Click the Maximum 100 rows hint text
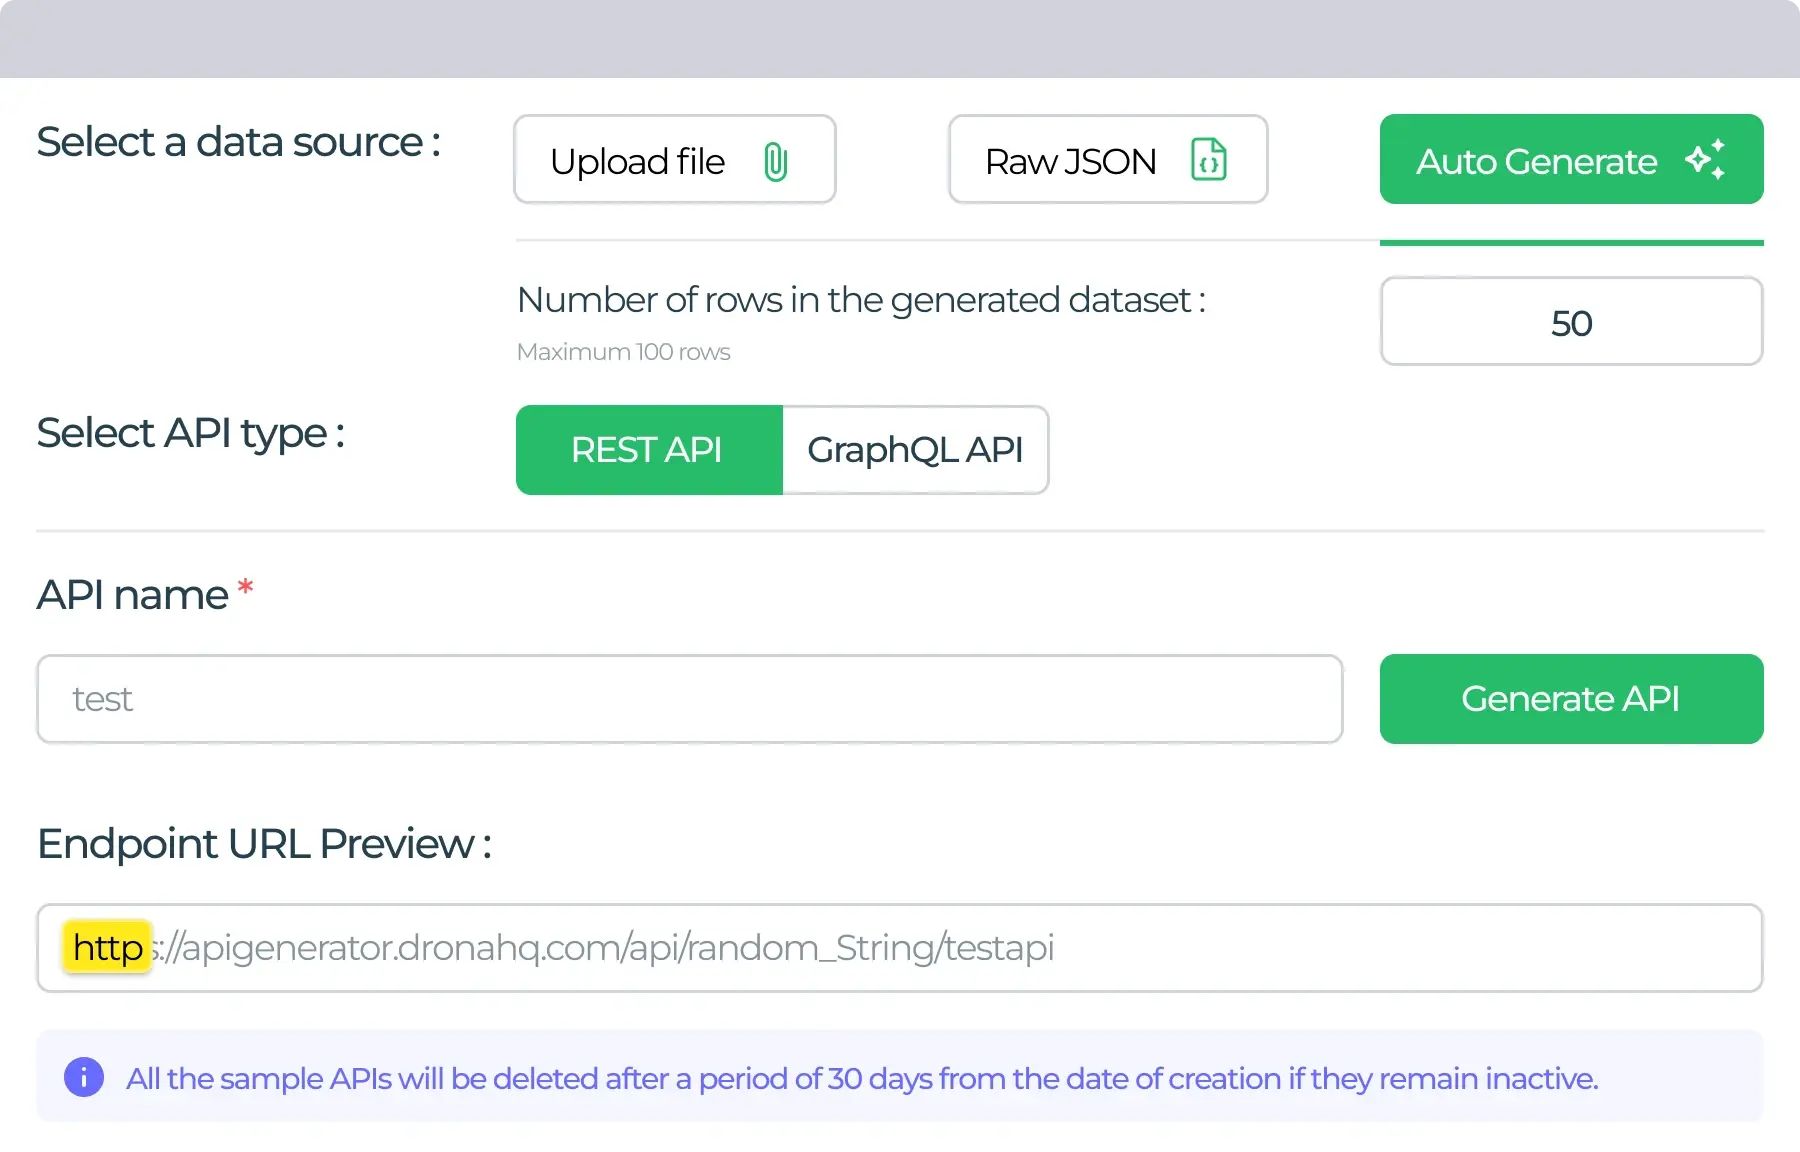 click(623, 351)
